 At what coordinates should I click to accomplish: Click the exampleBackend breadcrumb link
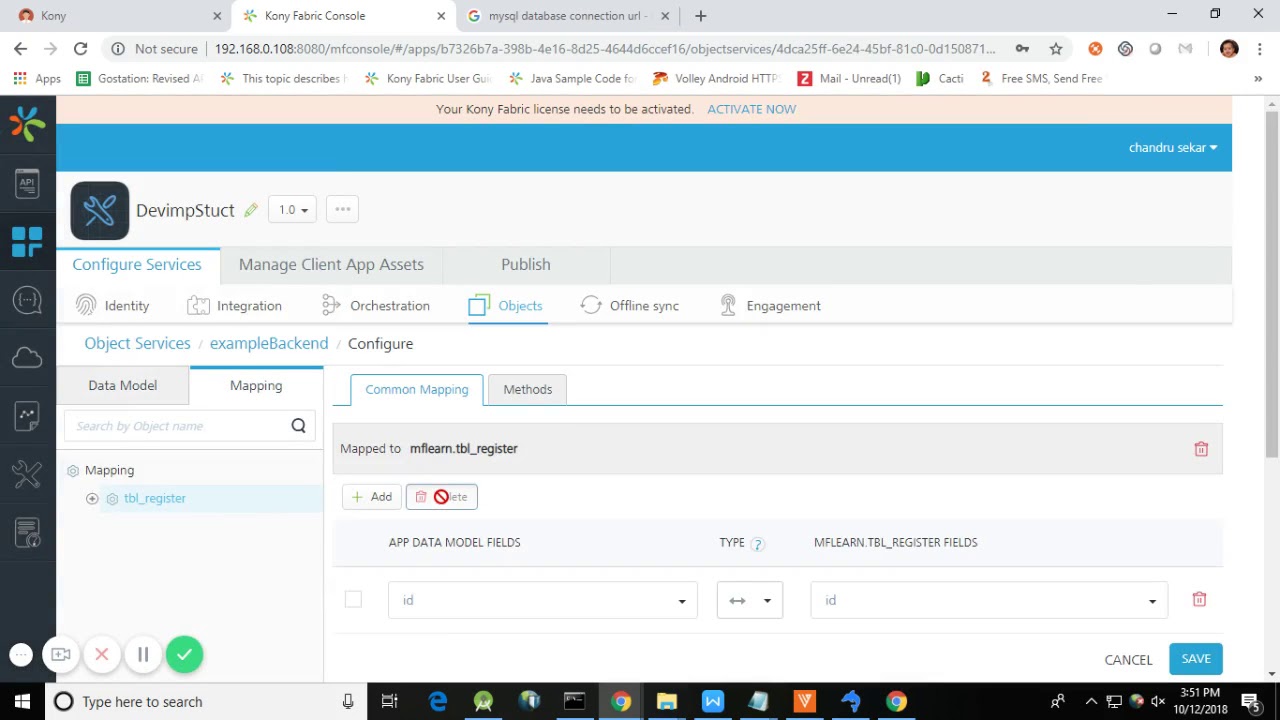click(269, 344)
